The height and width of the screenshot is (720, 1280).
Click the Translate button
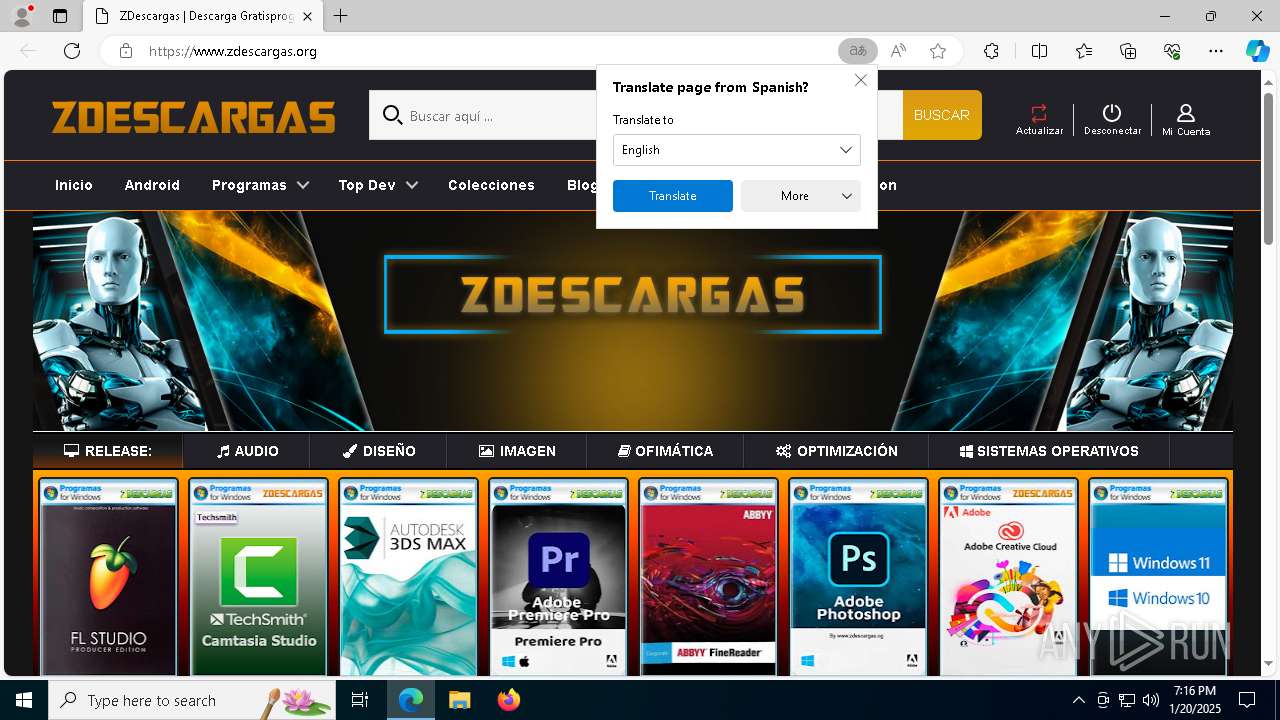[x=672, y=196]
